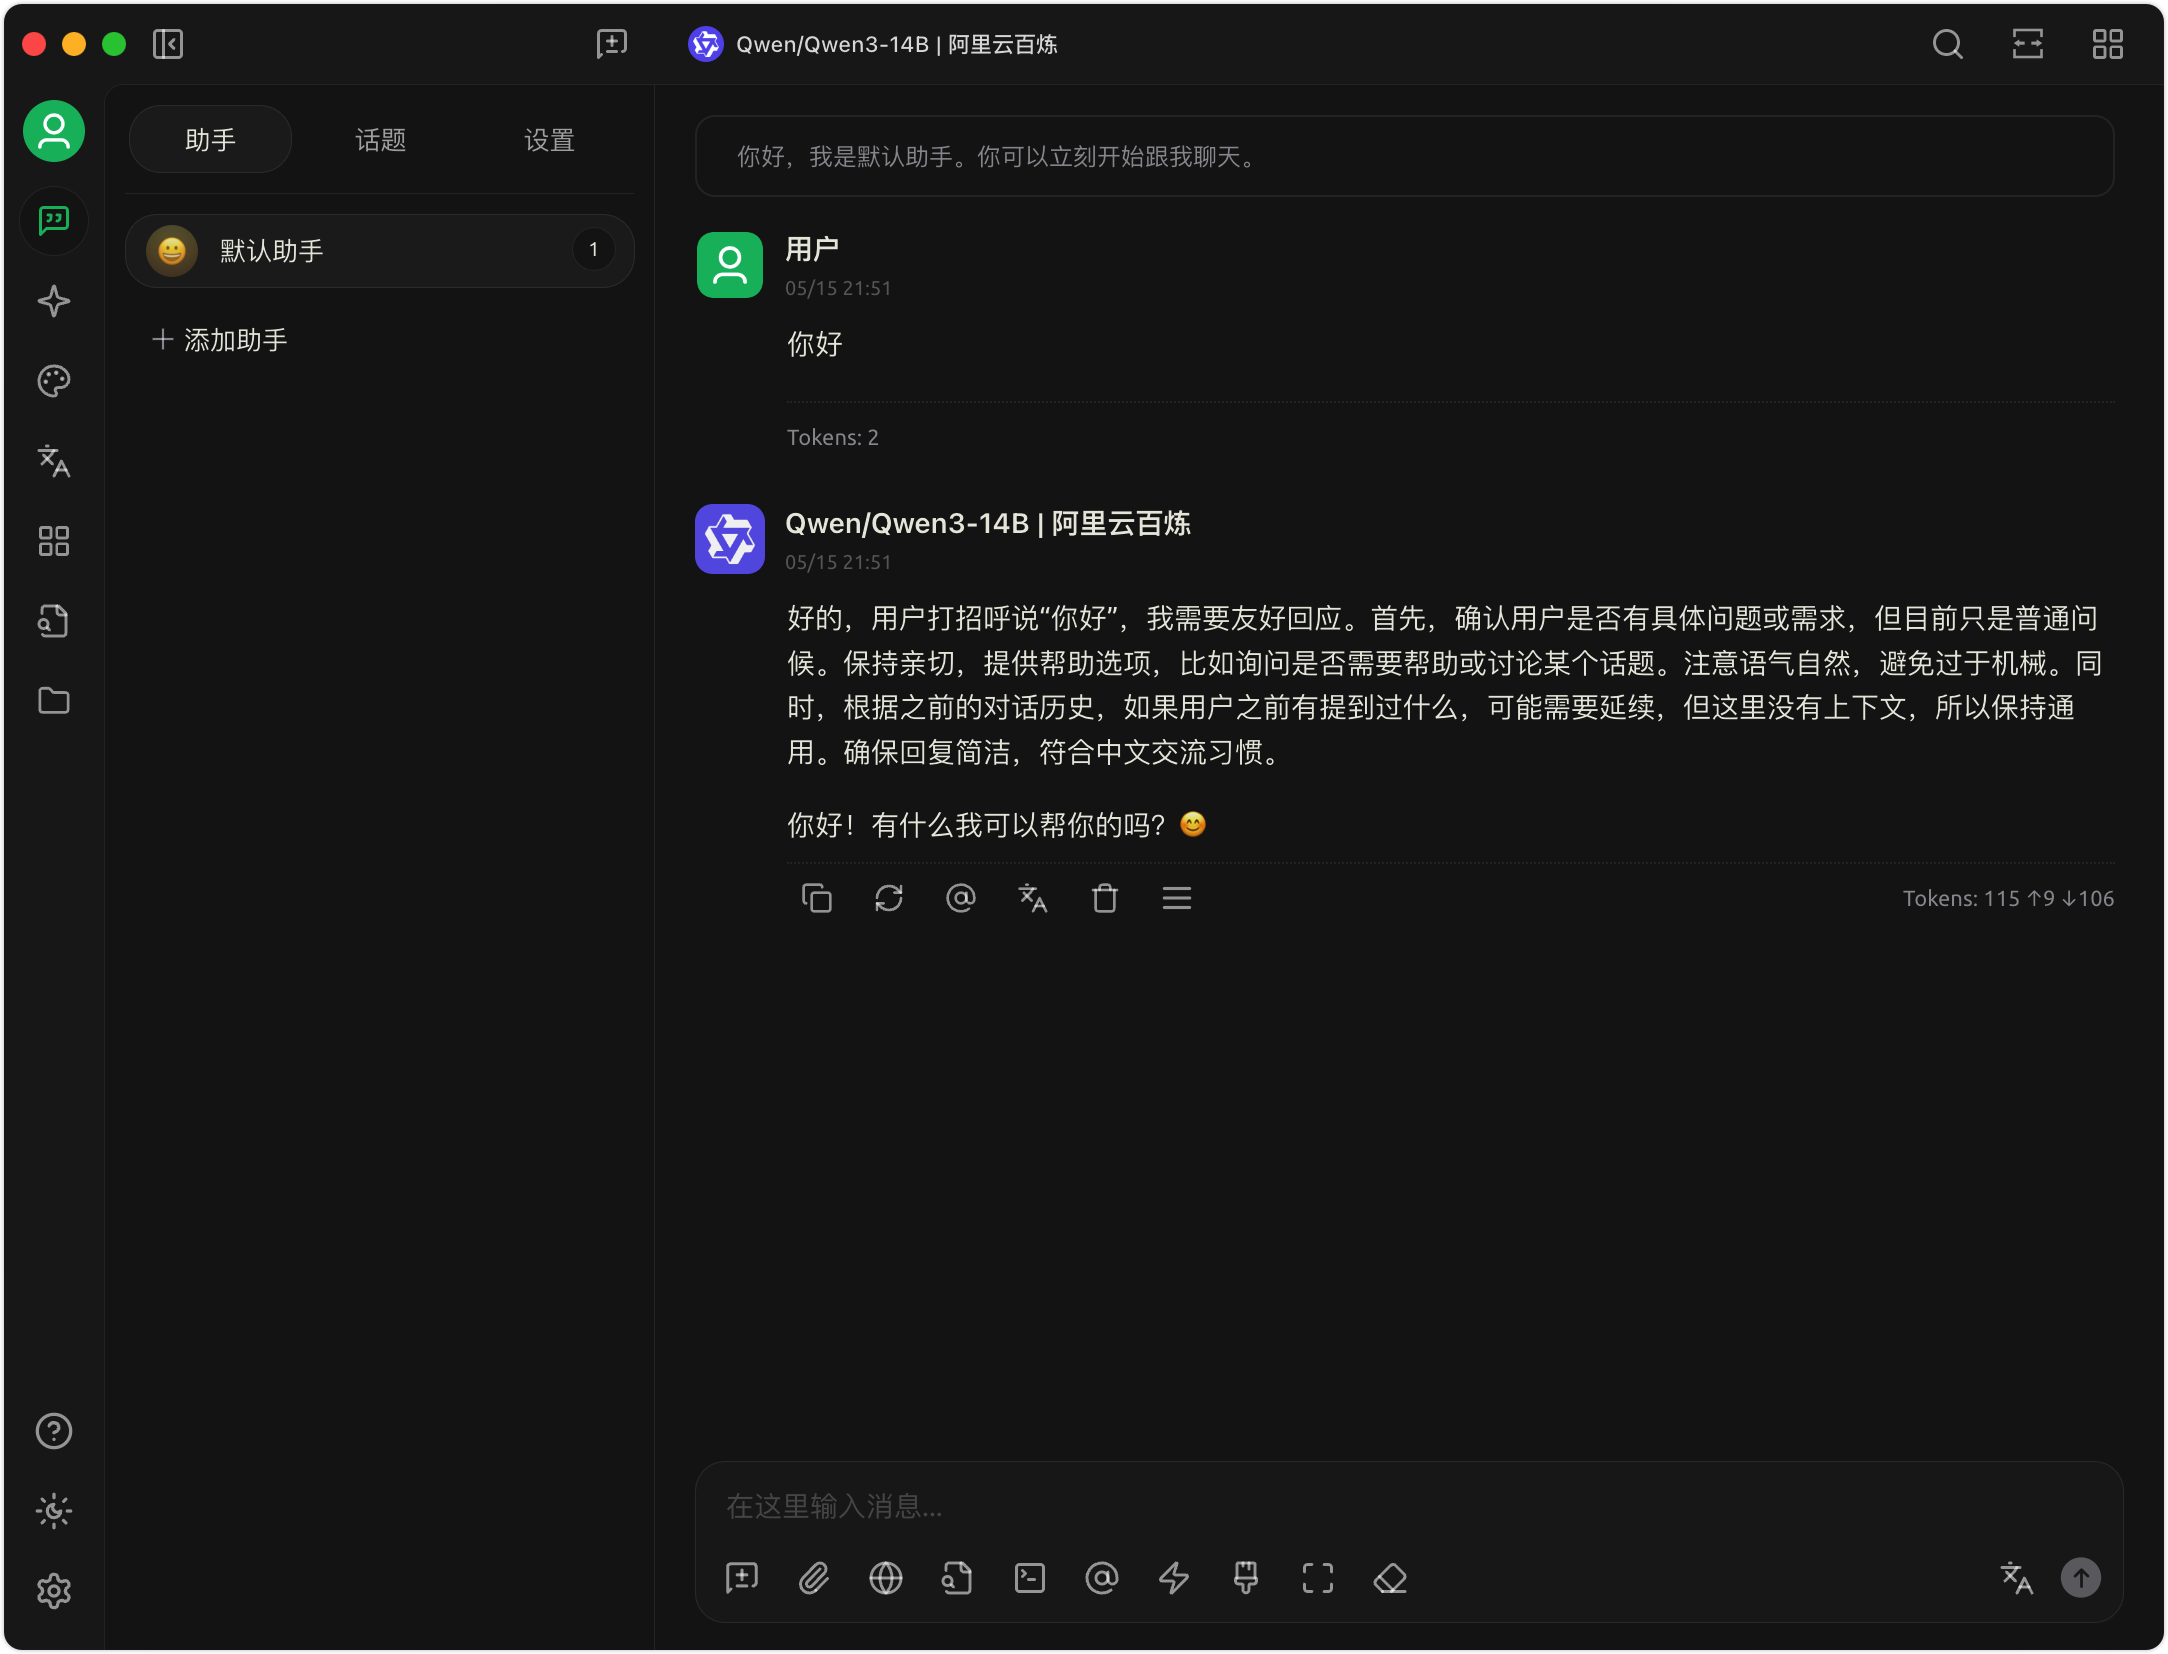Viewport: 2168px width, 1654px height.
Task: Clear messages with eraser icon
Action: point(1390,1578)
